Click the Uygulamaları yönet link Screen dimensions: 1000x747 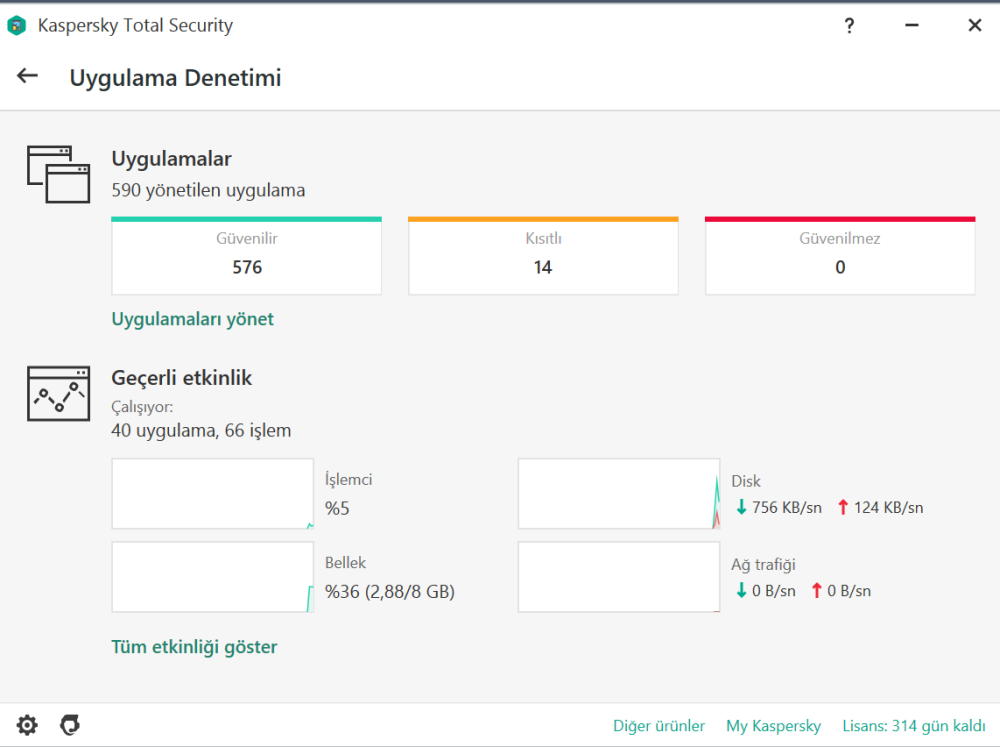tap(192, 319)
